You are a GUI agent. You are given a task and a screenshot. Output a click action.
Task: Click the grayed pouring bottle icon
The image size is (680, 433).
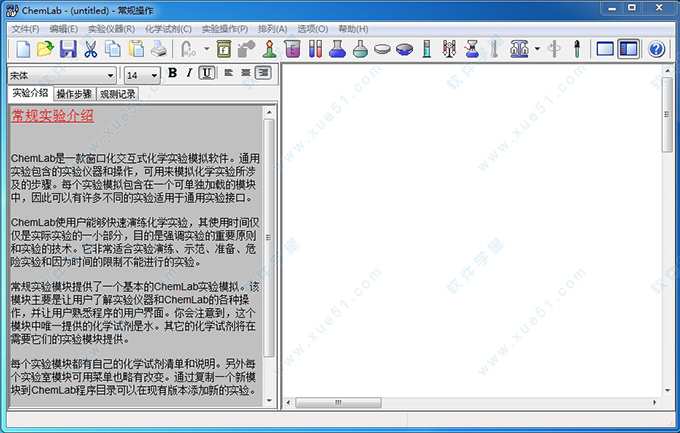point(246,49)
